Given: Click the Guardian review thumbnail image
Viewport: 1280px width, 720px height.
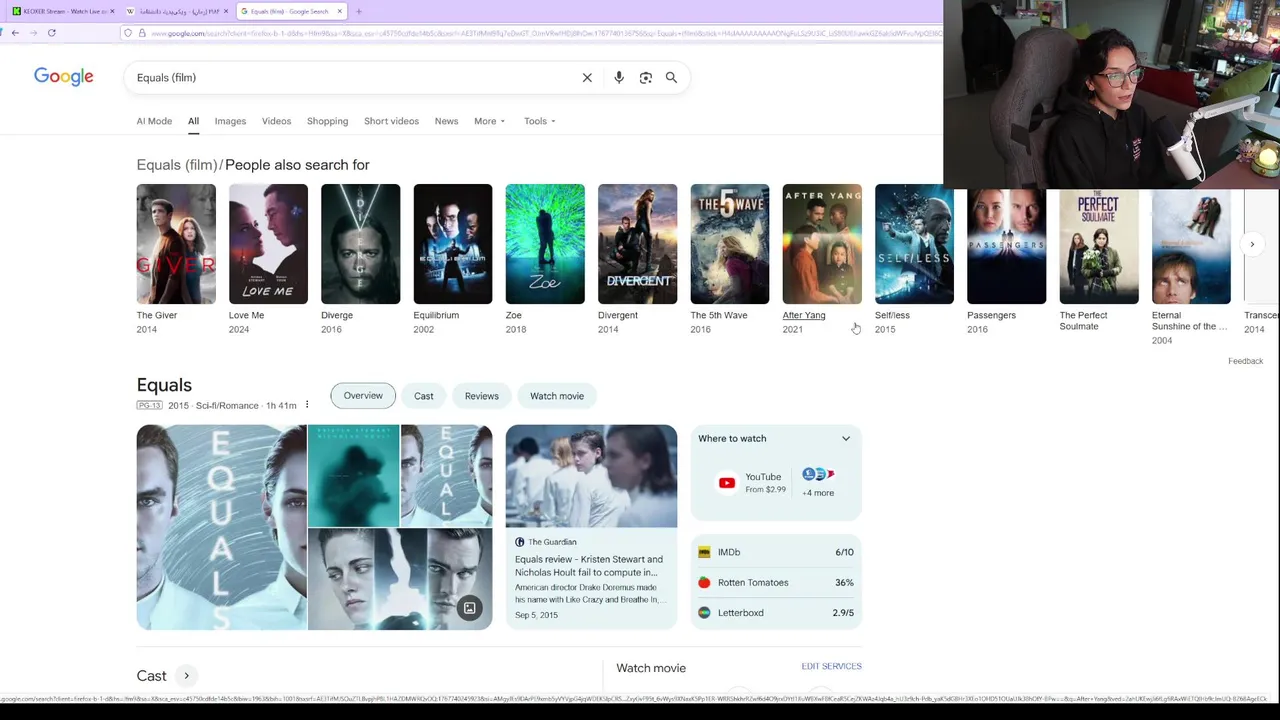Looking at the screenshot, I should coord(591,476).
